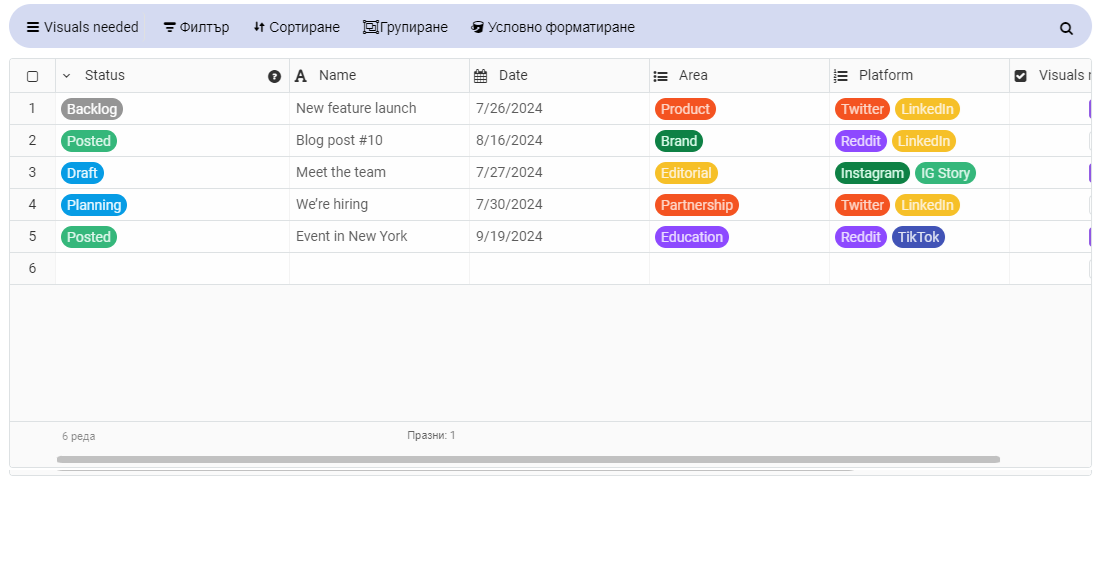
Task: Click the Brand area tag
Action: (x=679, y=141)
